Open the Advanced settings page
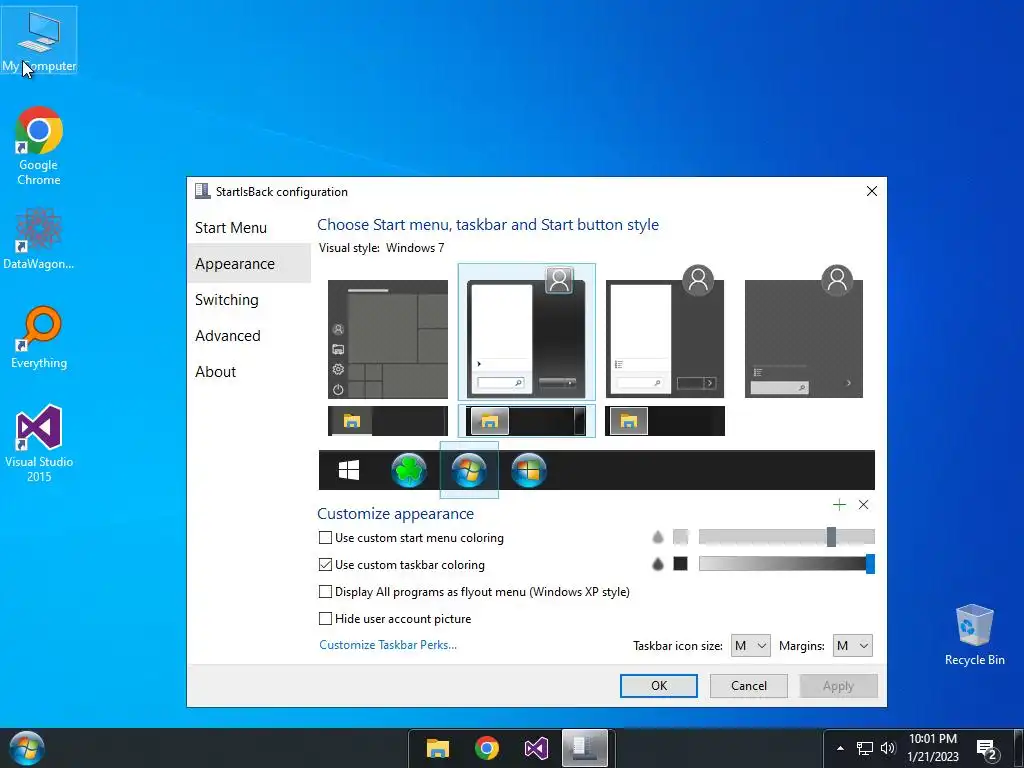The width and height of the screenshot is (1024, 768). (248, 336)
